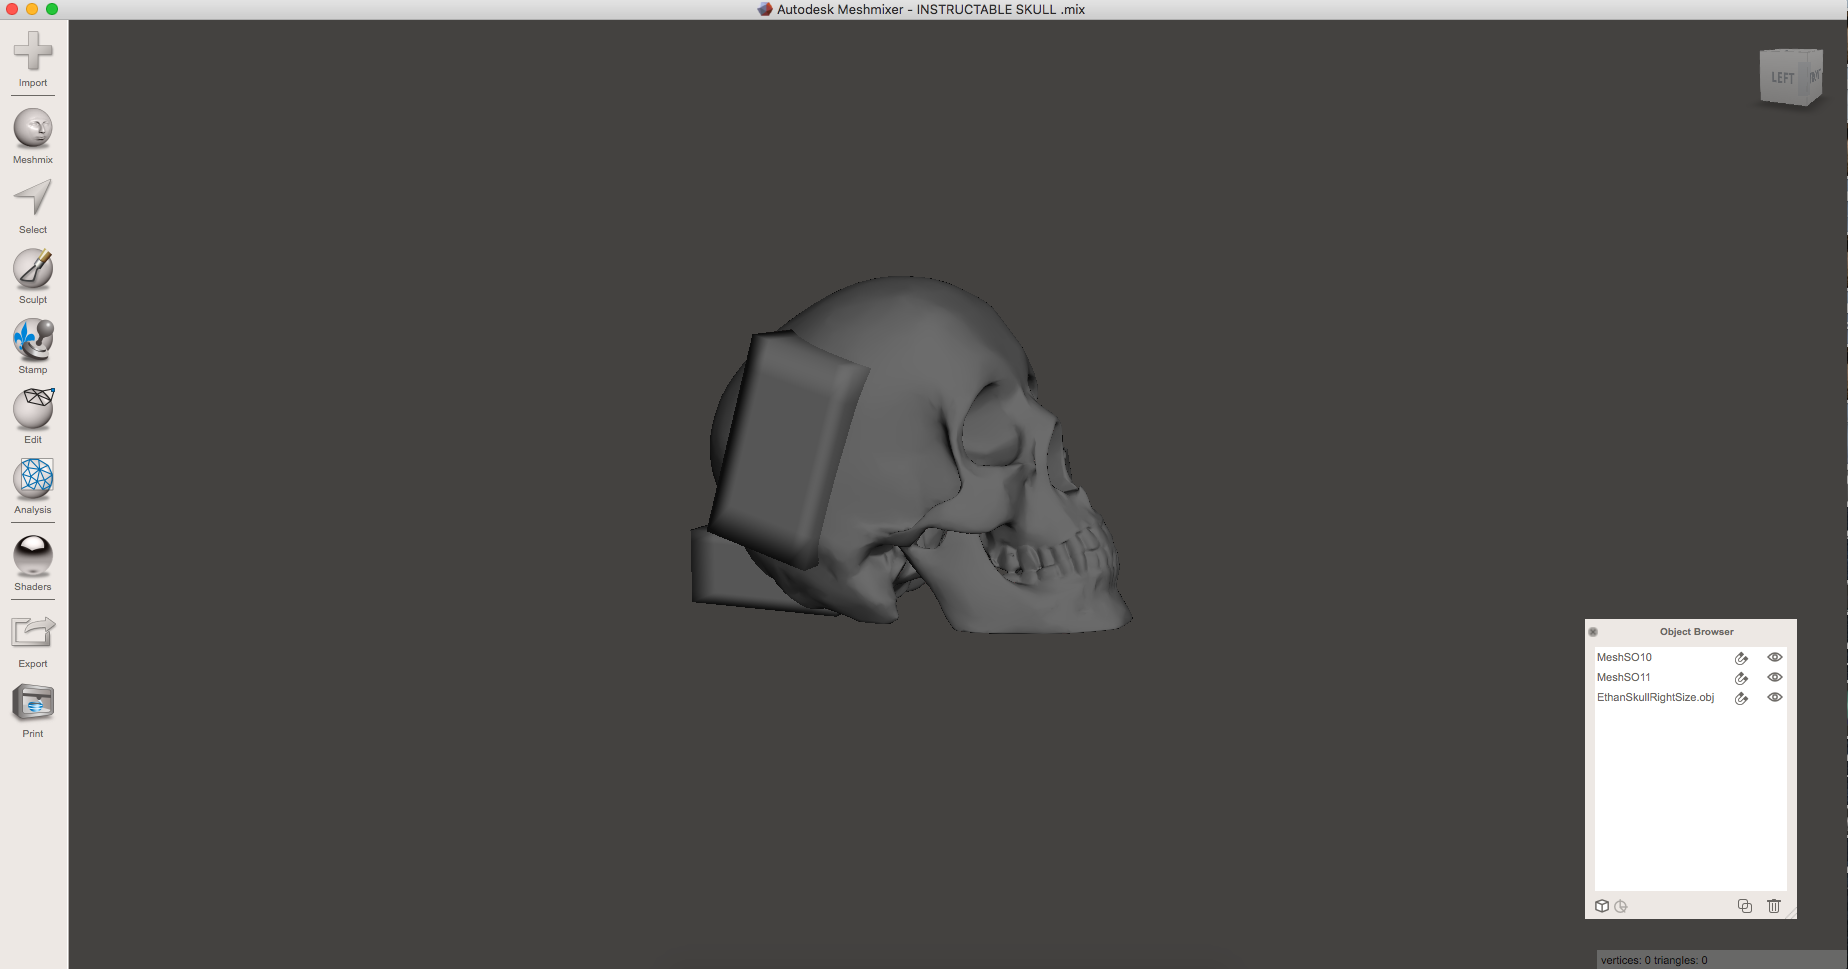Toggle snapping target for MeshSO10
The image size is (1848, 969).
pos(1741,658)
